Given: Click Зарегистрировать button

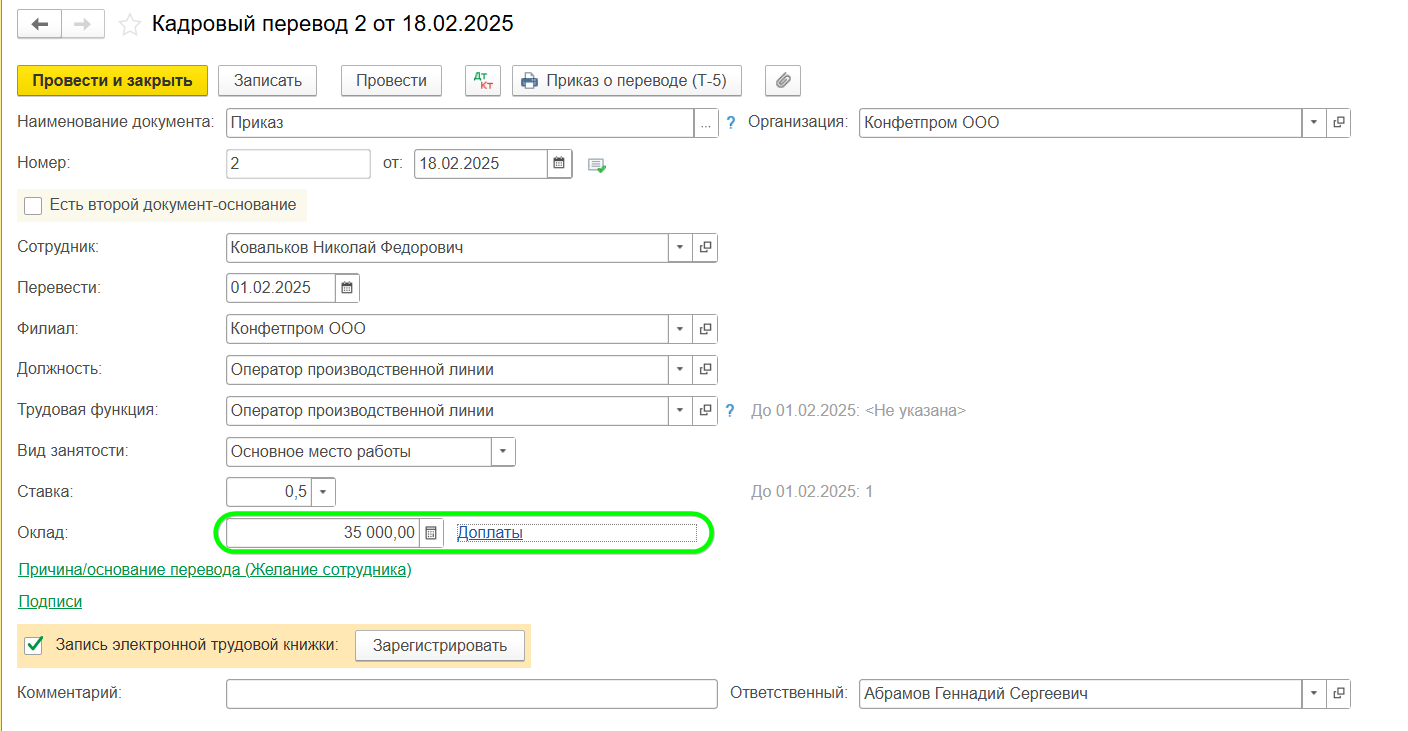Looking at the screenshot, I should coord(440,645).
